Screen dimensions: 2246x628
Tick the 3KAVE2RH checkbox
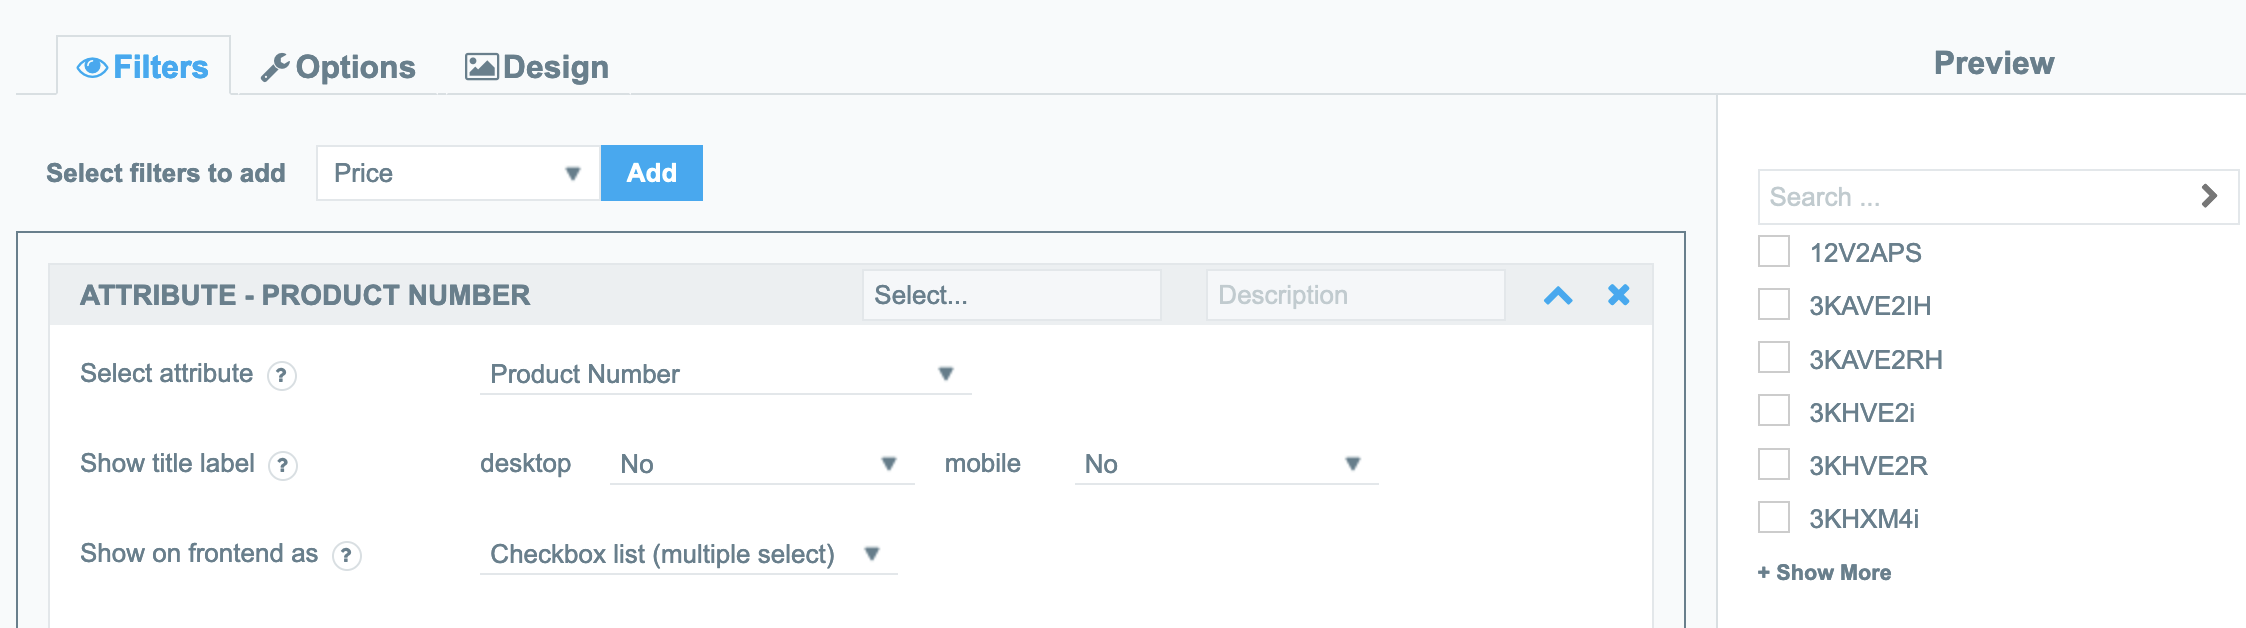click(x=1774, y=357)
